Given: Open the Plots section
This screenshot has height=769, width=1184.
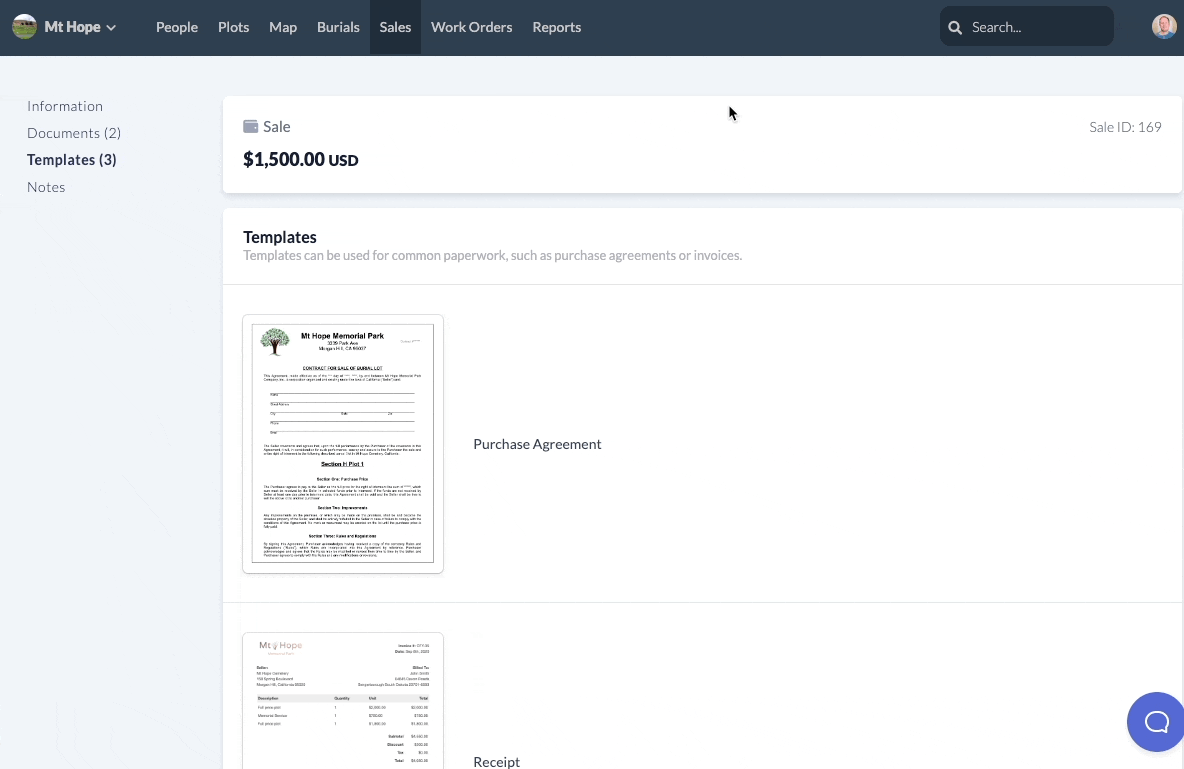Looking at the screenshot, I should tap(233, 27).
